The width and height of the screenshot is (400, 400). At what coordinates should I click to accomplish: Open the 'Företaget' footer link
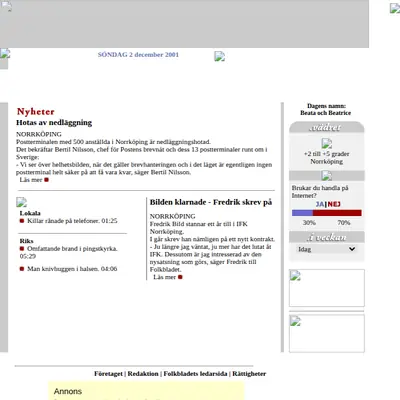click(108, 374)
